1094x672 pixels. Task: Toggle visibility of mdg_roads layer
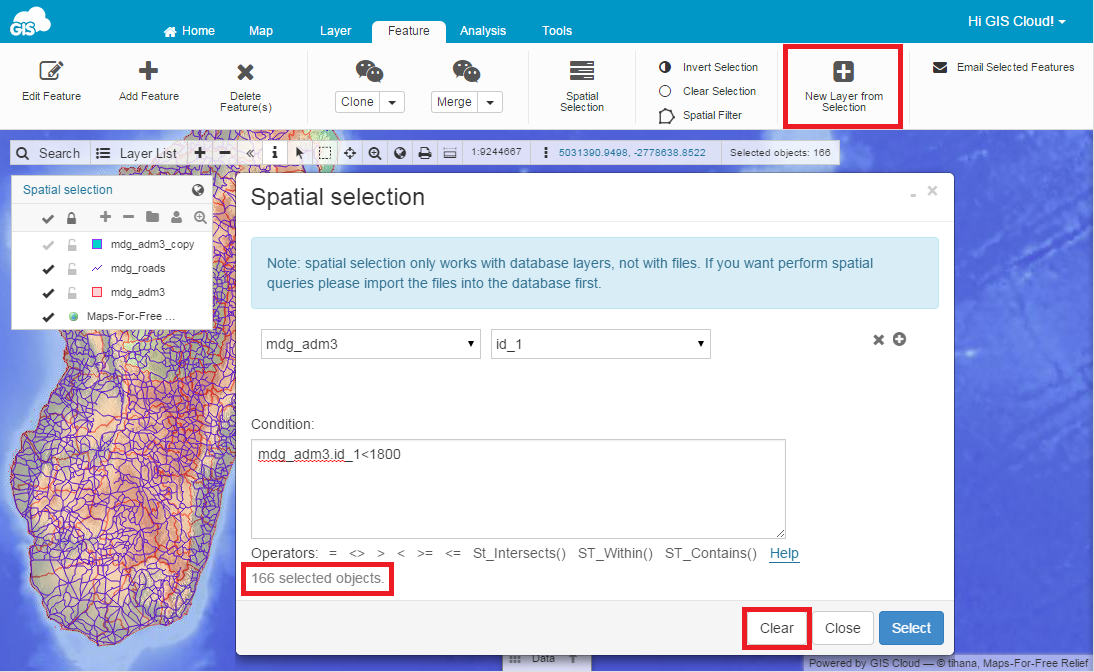(x=47, y=269)
